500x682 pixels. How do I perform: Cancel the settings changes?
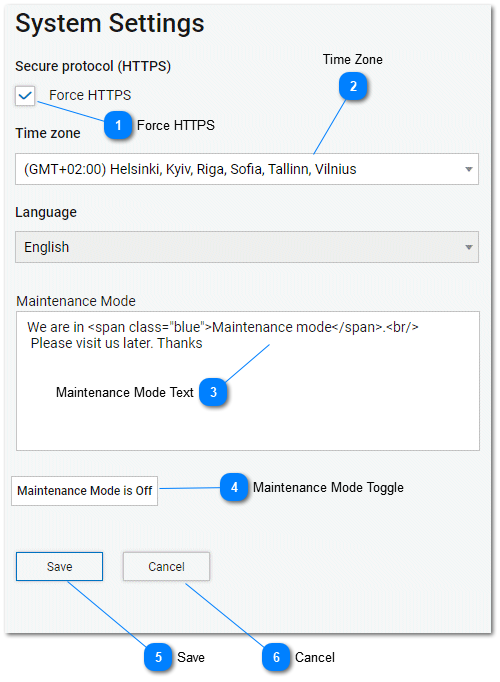(x=167, y=566)
